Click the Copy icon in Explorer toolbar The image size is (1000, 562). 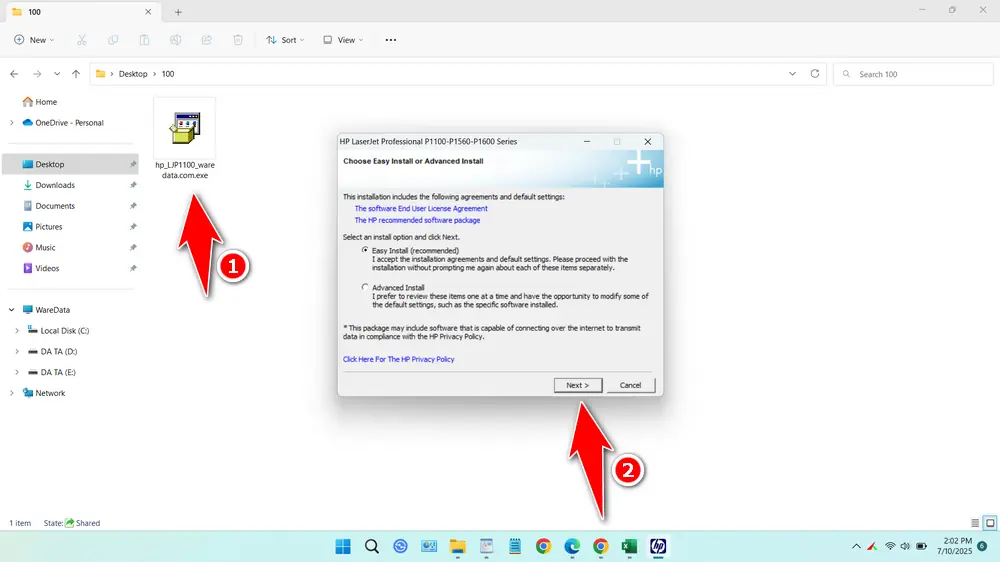click(113, 40)
